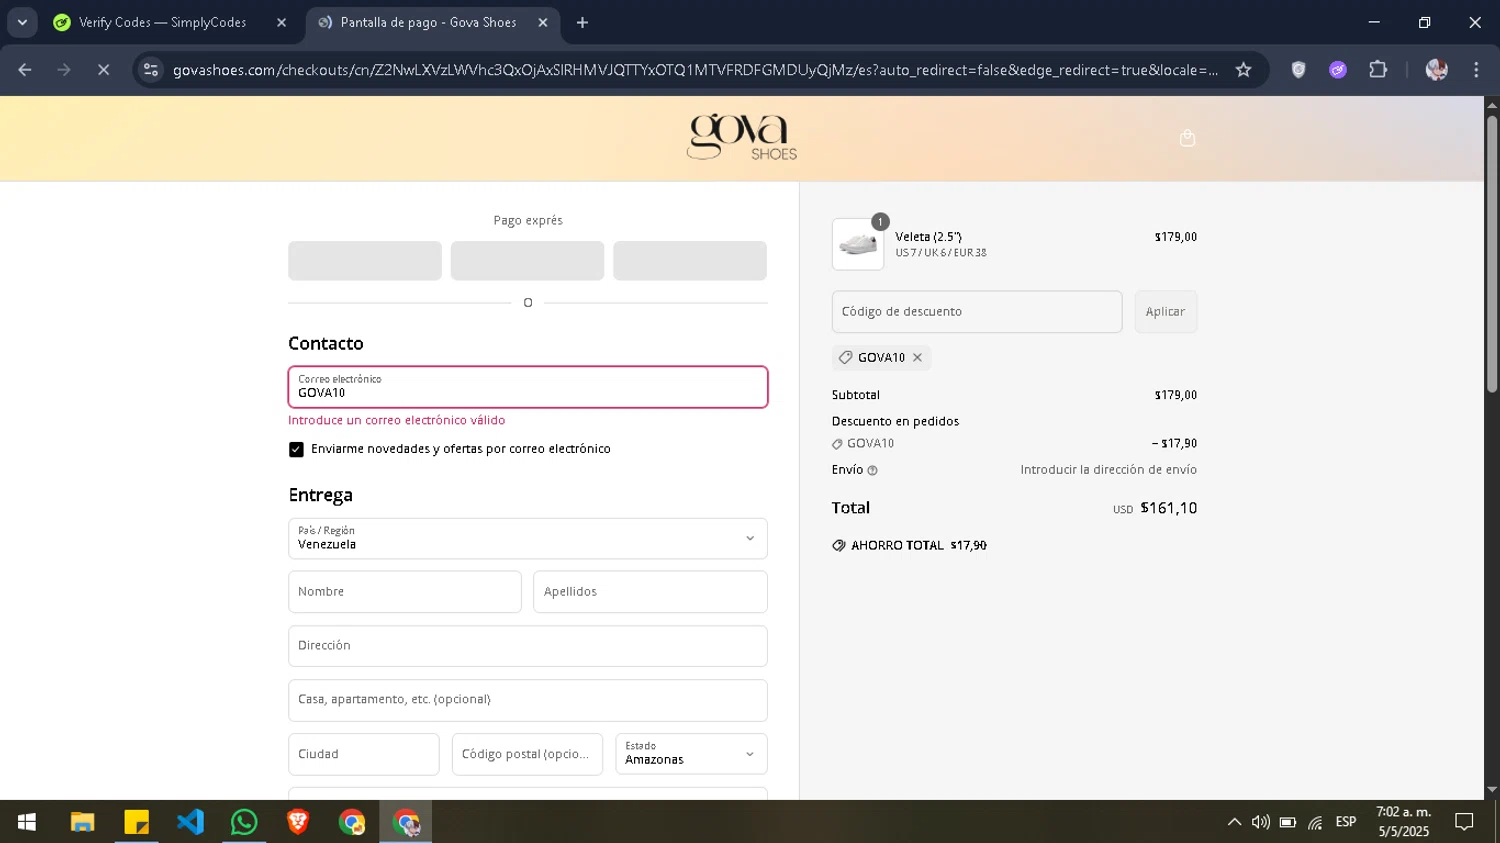The image size is (1500, 843).
Task: Open first Chrome icon in taskbar
Action: pyautogui.click(x=352, y=822)
